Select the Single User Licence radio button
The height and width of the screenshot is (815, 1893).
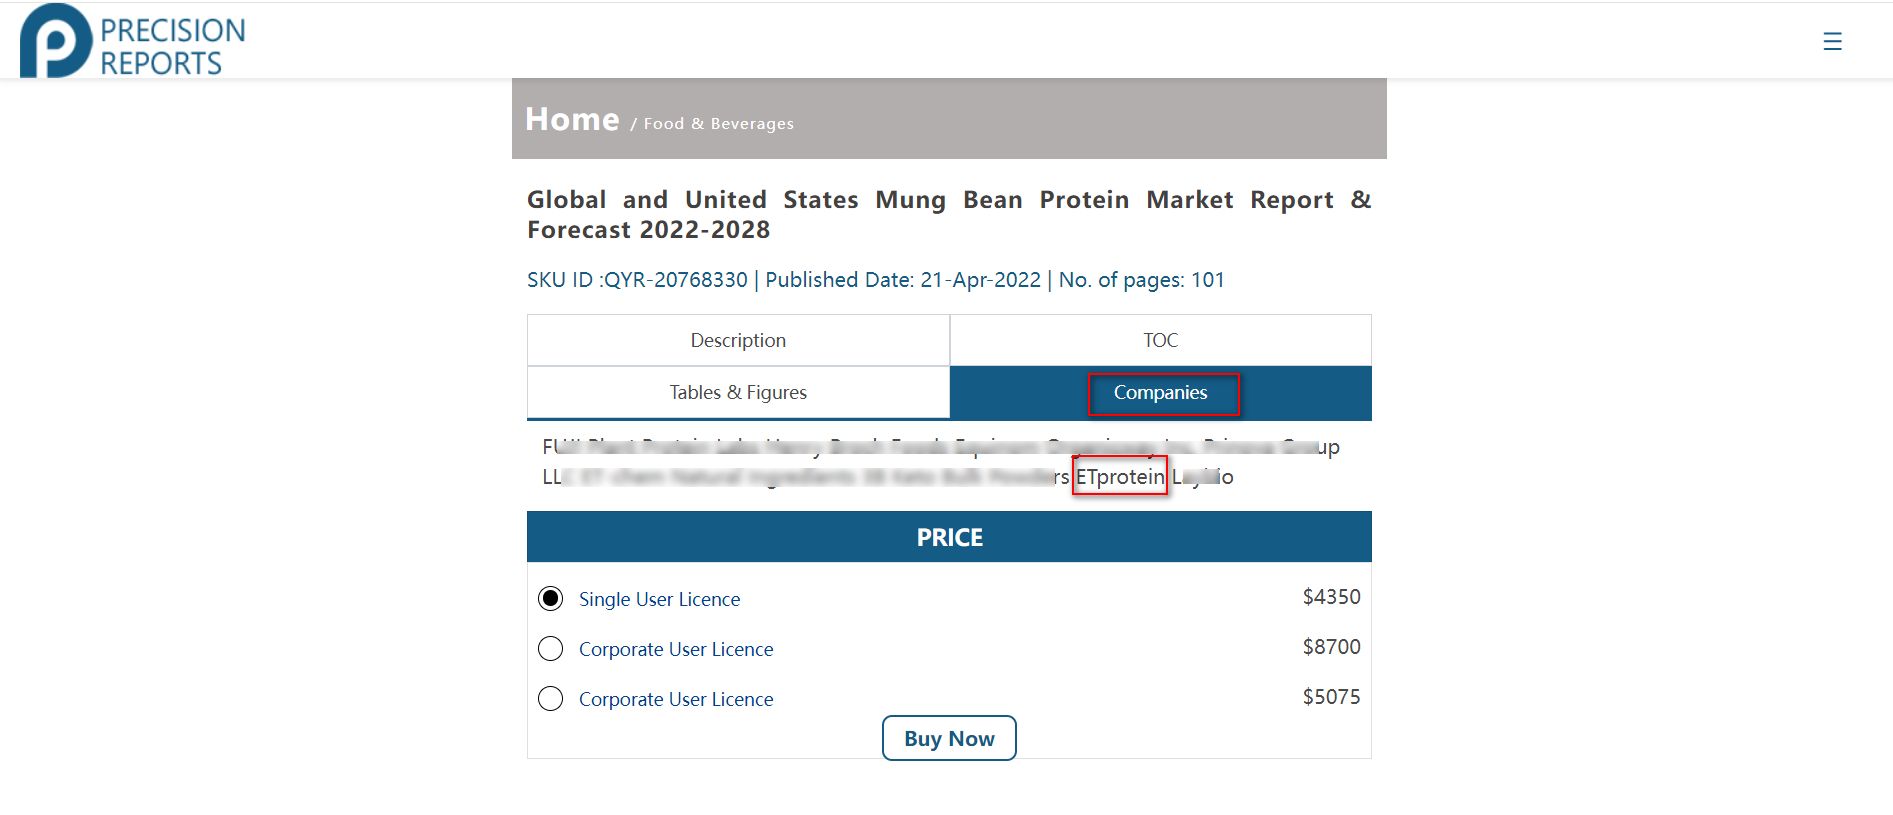pyautogui.click(x=550, y=598)
